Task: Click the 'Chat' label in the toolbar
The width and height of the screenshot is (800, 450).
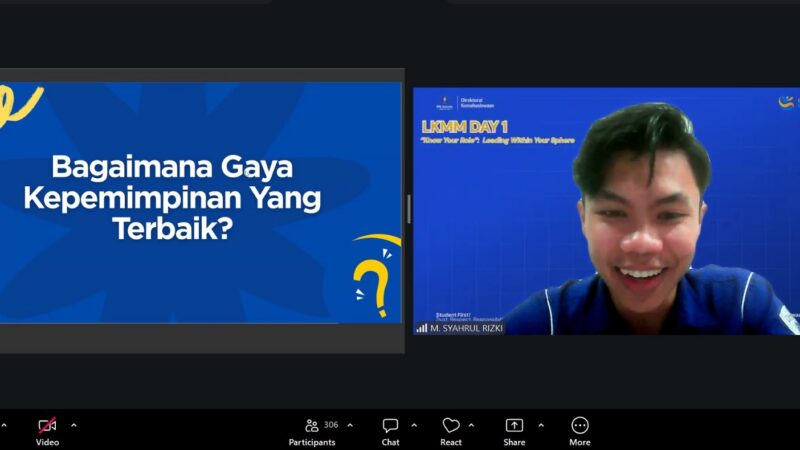Action: tap(390, 442)
